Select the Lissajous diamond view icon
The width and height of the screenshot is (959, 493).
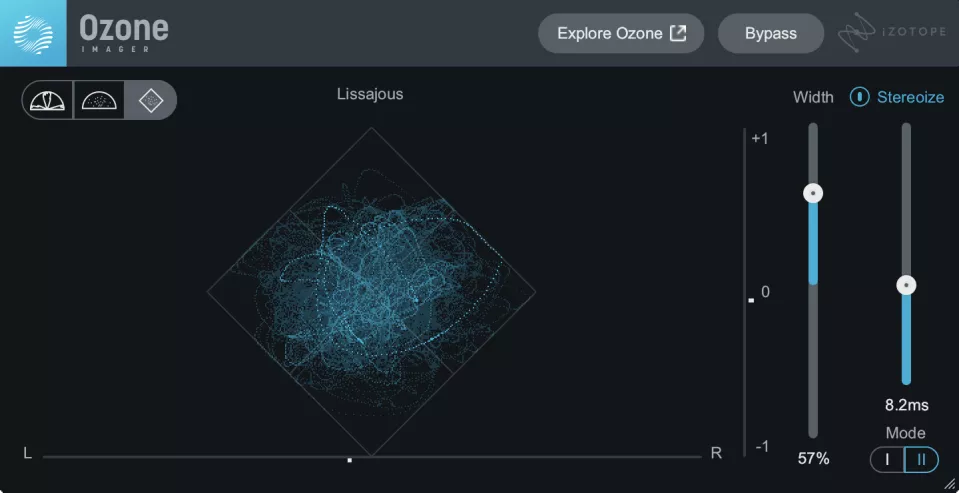pyautogui.click(x=150, y=100)
